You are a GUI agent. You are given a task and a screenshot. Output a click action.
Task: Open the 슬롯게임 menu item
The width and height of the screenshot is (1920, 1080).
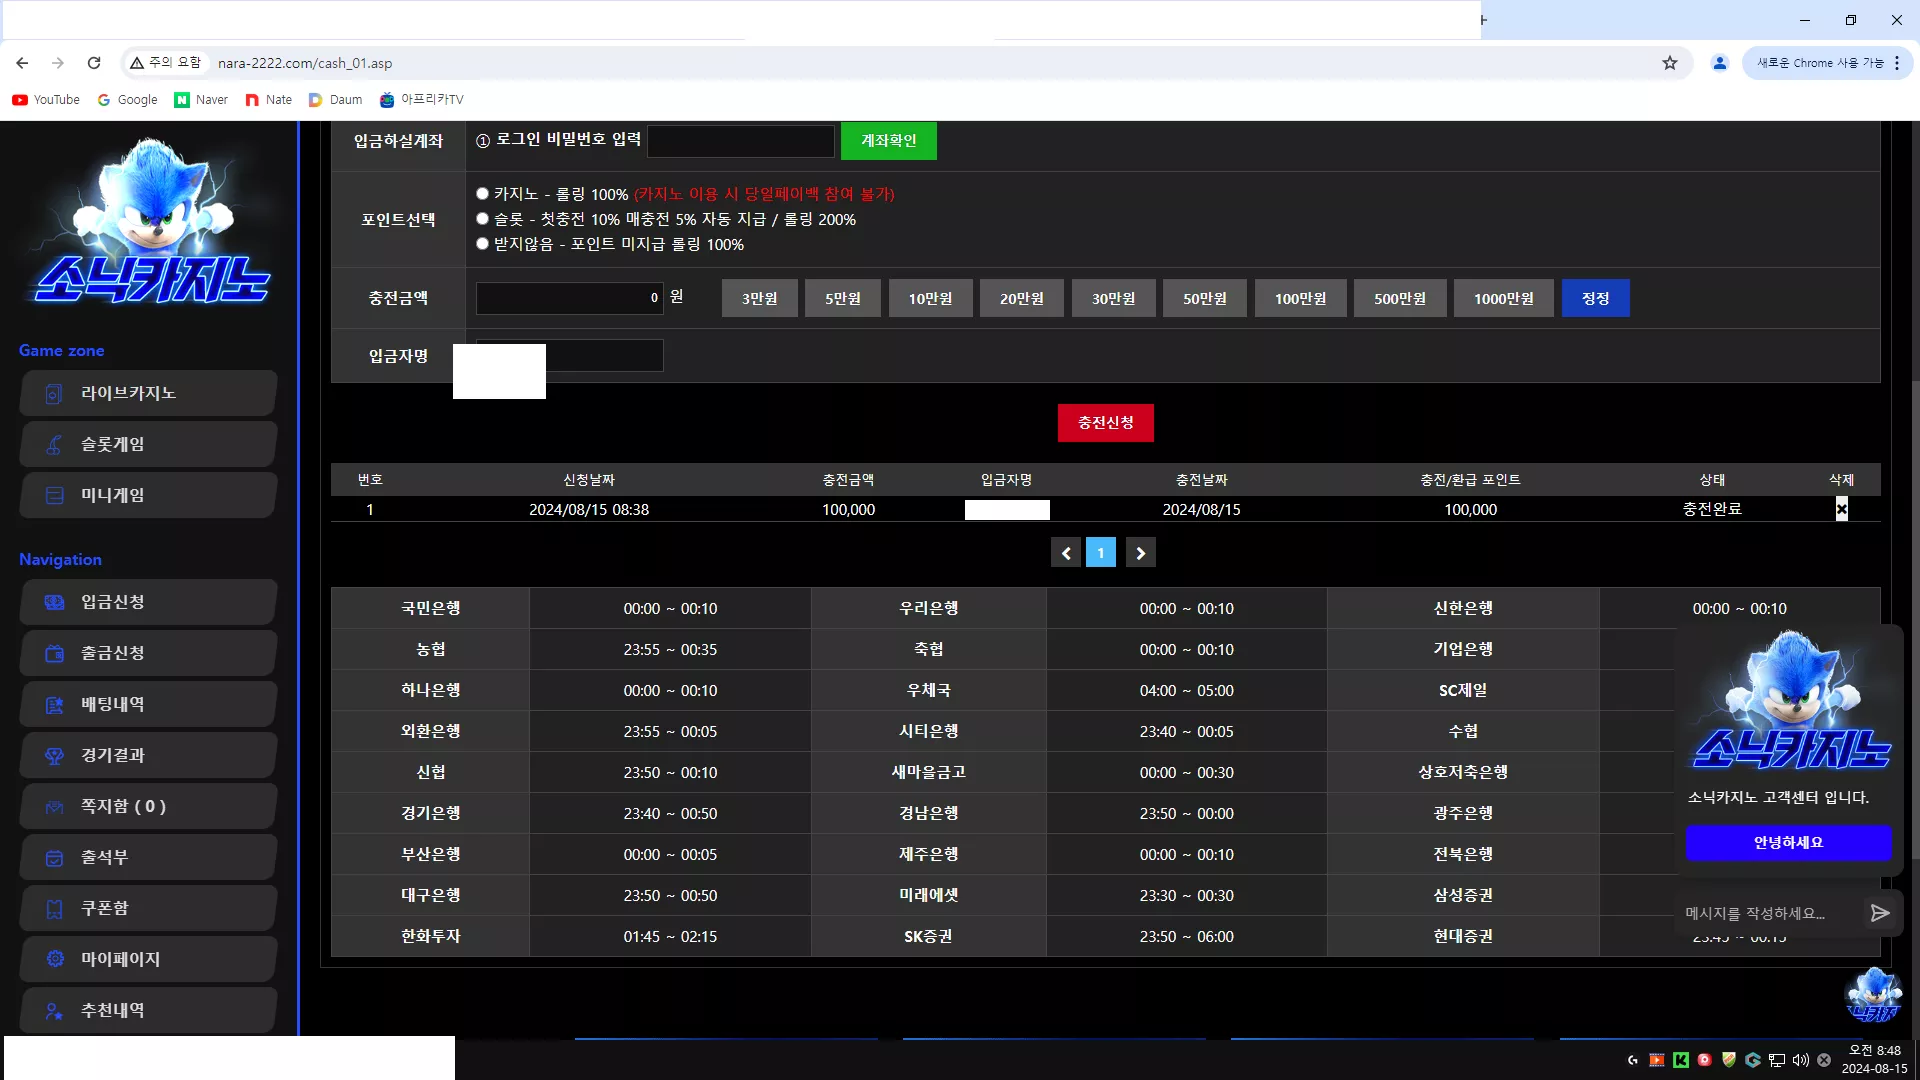click(x=148, y=445)
